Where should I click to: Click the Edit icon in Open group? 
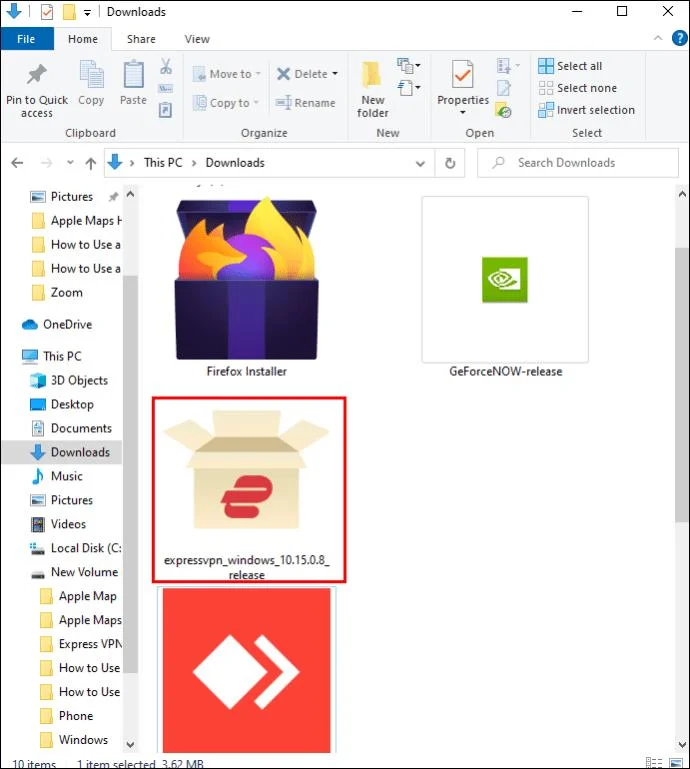[504, 88]
